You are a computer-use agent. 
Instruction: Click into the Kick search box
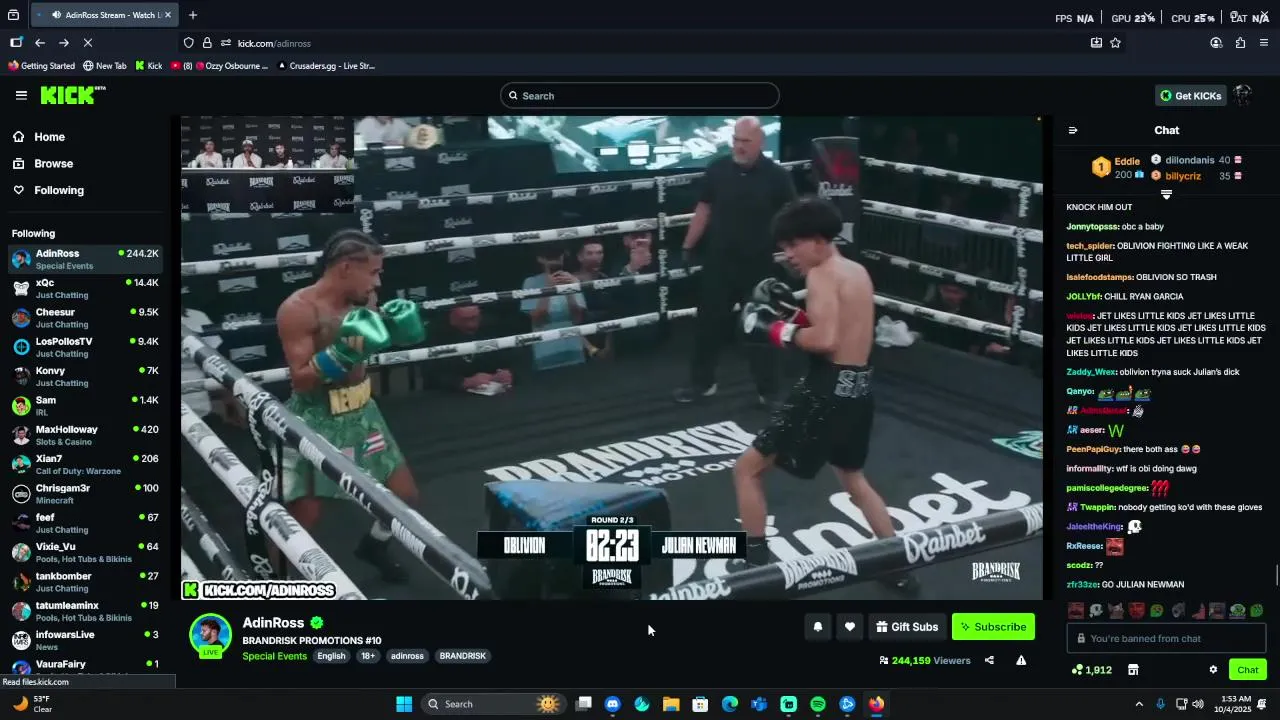click(x=640, y=96)
